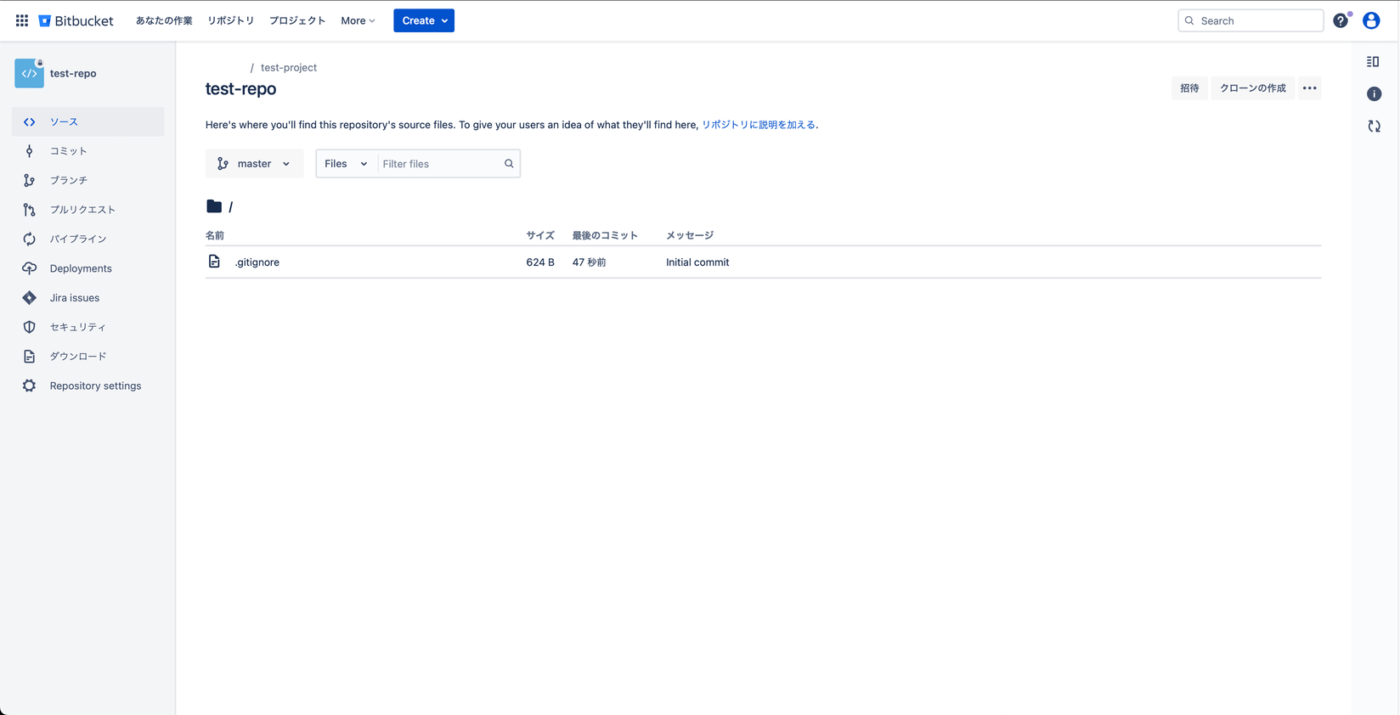Click the test-repo repository avatar icon
The height and width of the screenshot is (715, 1400).
tap(29, 73)
